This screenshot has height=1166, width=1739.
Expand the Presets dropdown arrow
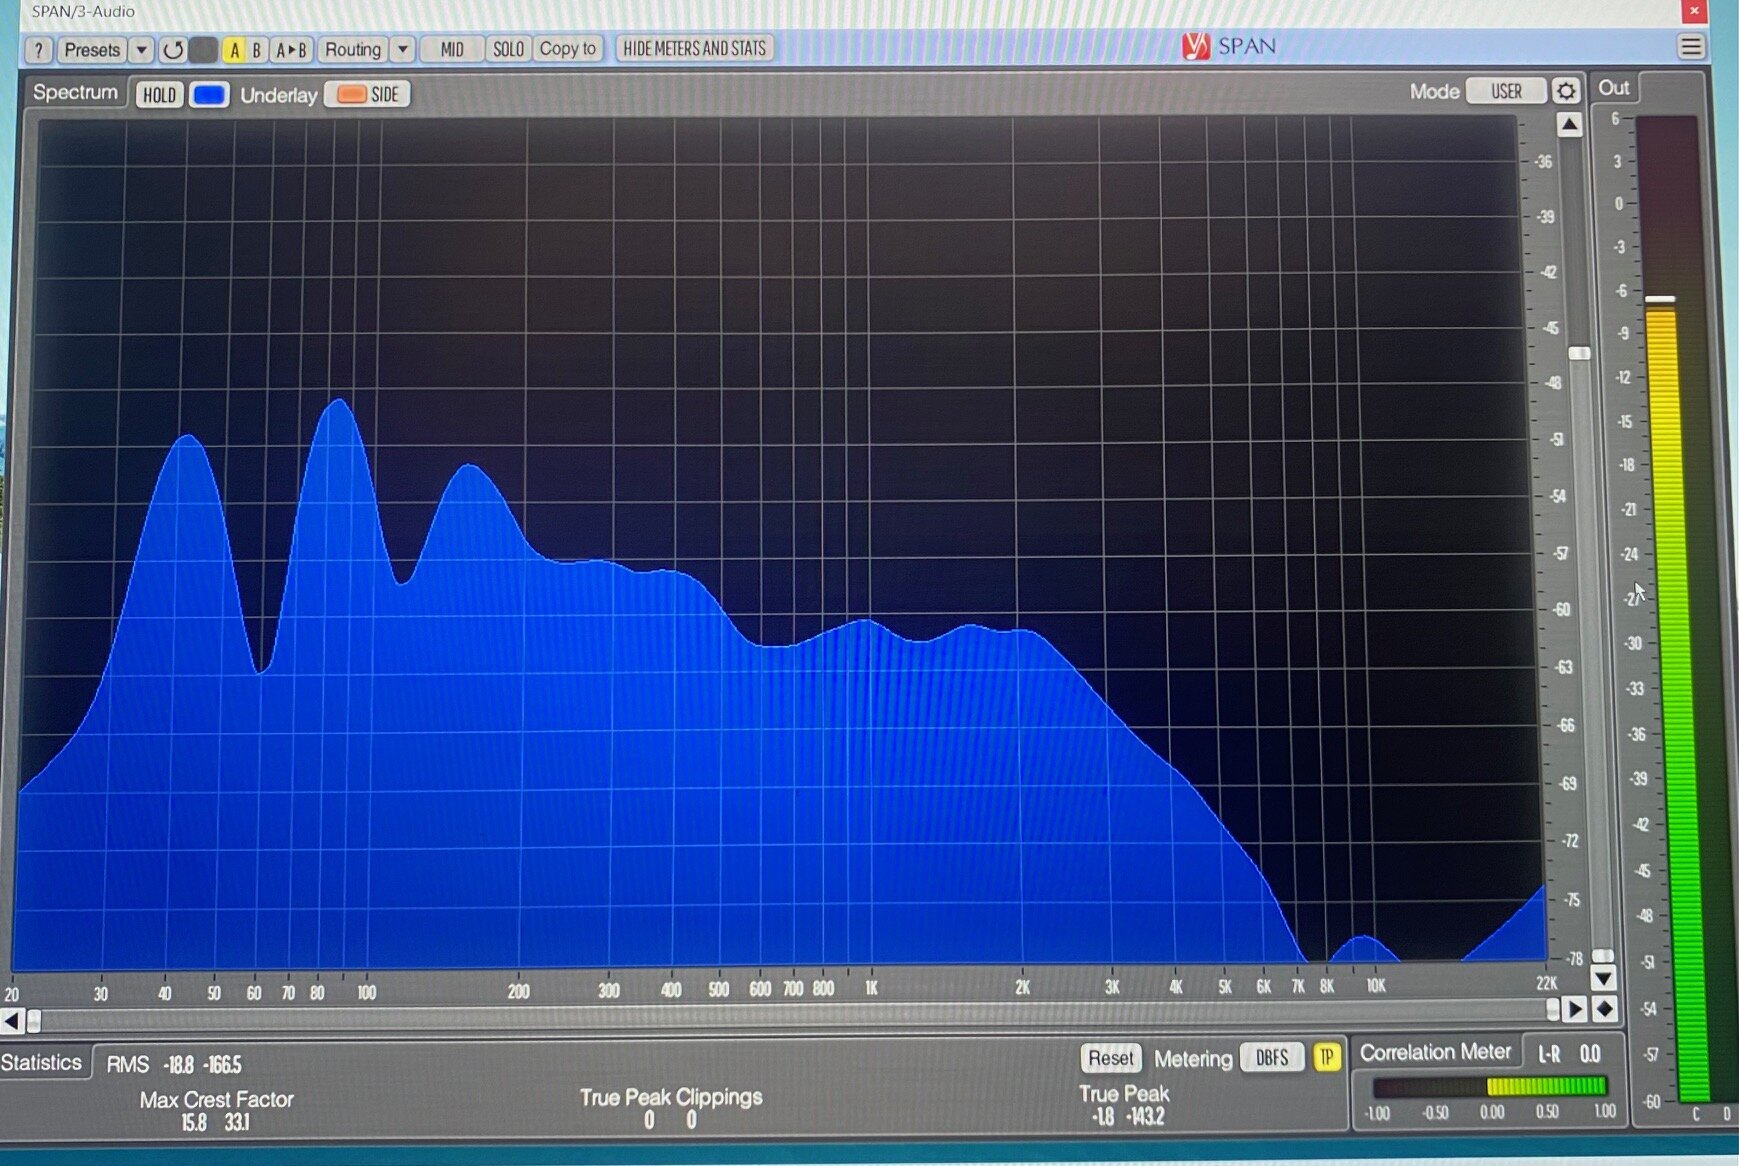[x=142, y=50]
